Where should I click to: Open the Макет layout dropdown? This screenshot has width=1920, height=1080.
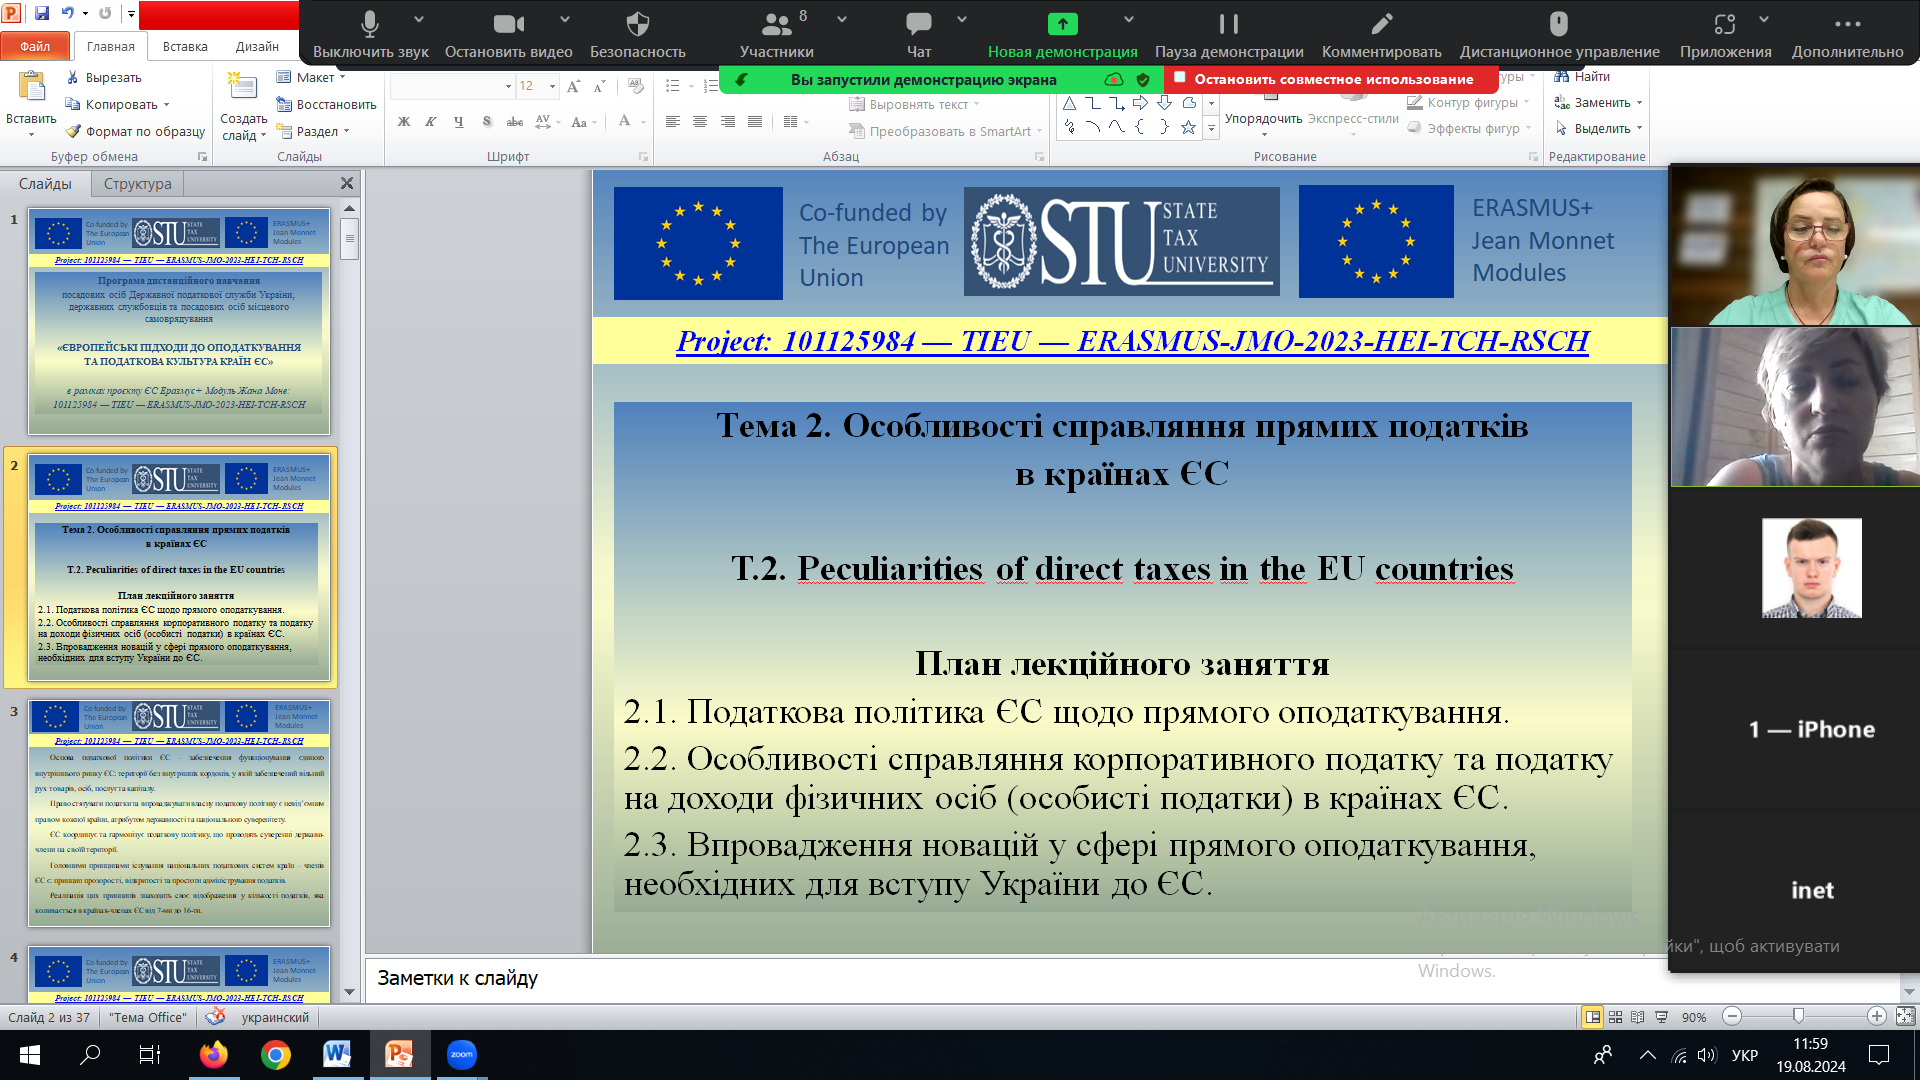pyautogui.click(x=311, y=77)
